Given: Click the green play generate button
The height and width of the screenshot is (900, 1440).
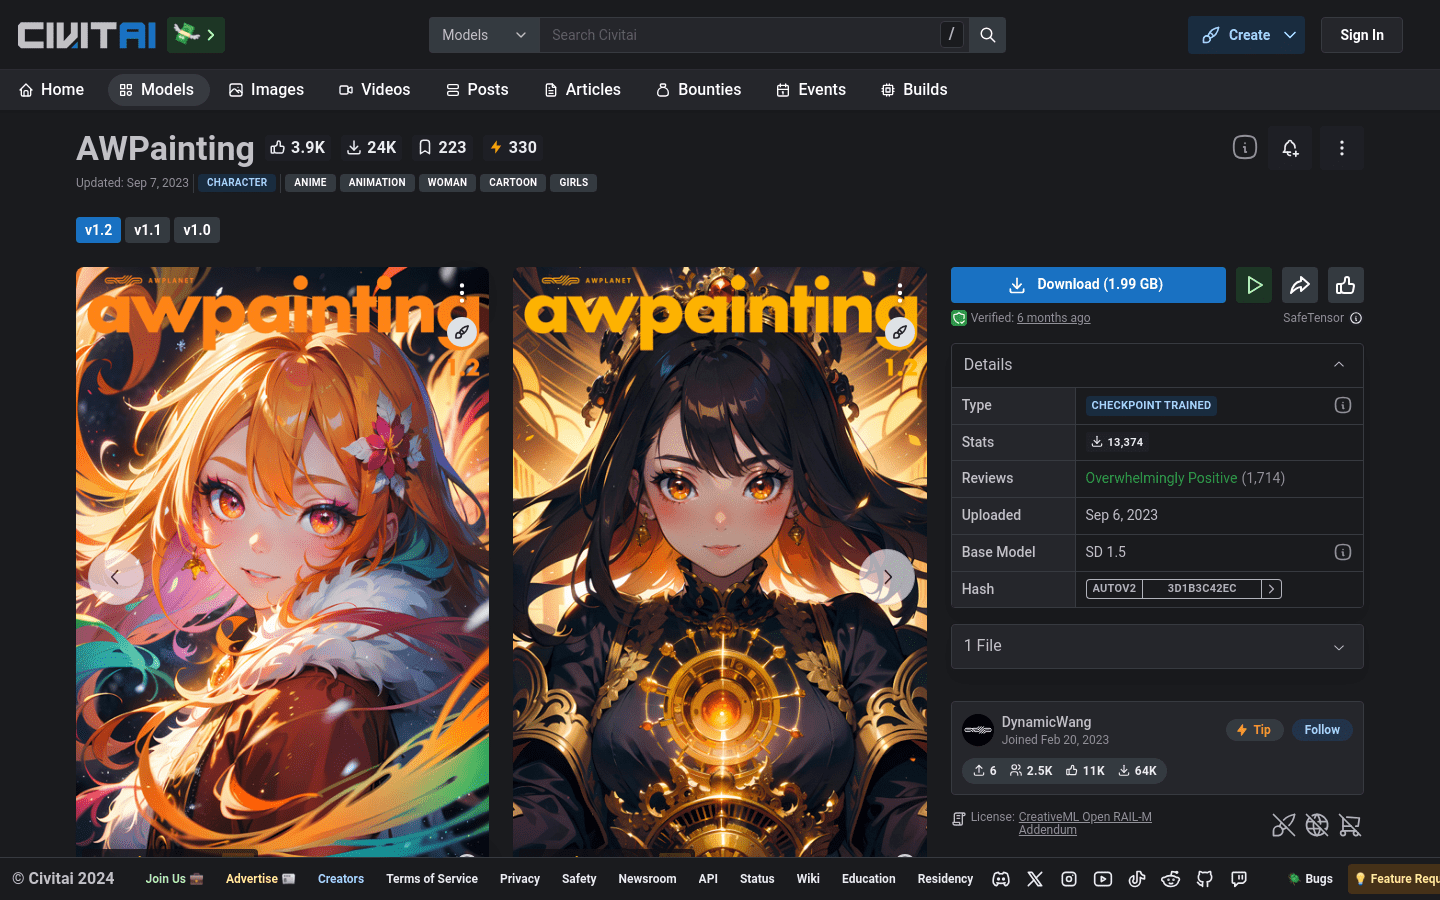Looking at the screenshot, I should pos(1254,285).
